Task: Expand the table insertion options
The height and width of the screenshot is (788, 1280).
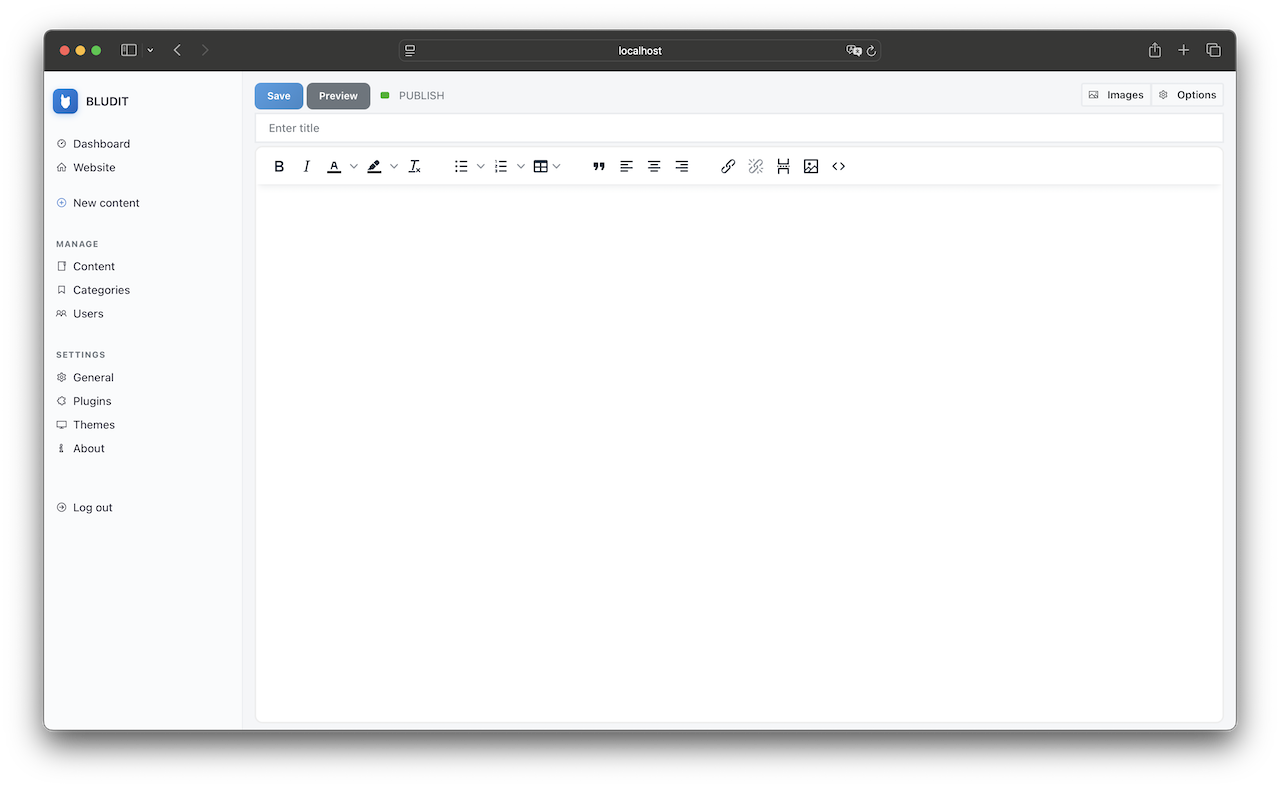Action: (x=557, y=166)
